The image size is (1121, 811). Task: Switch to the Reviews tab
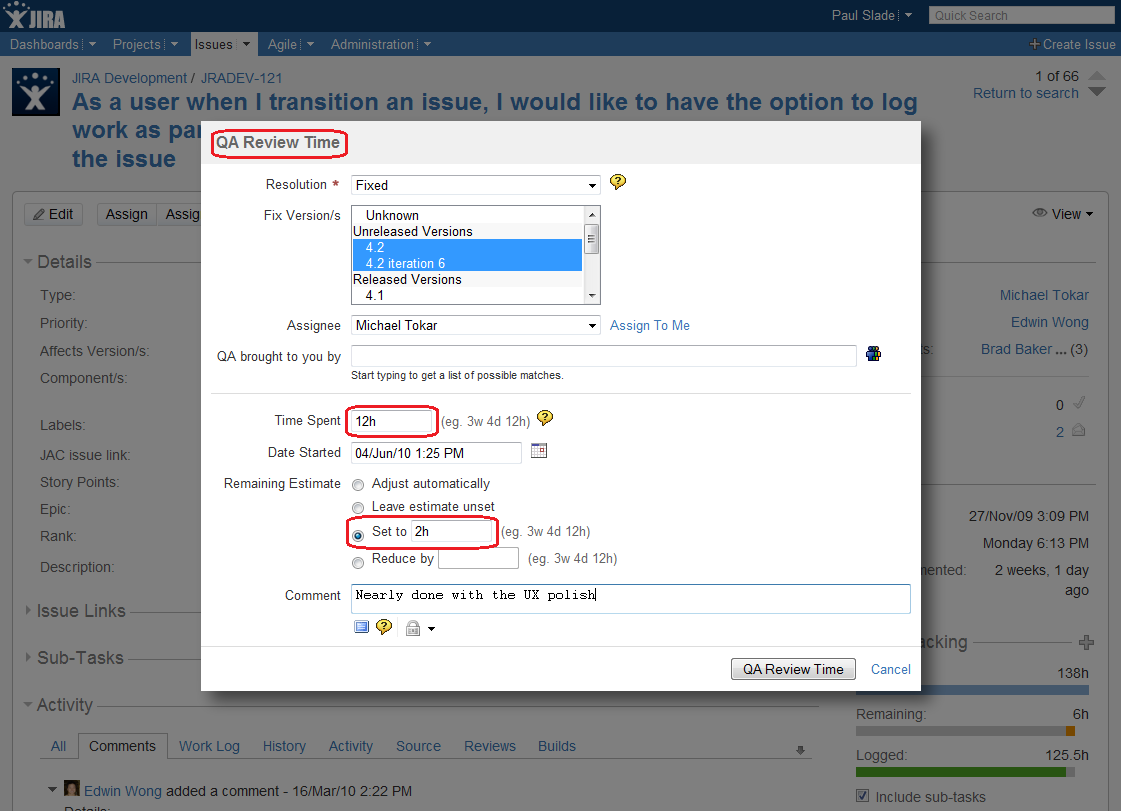click(490, 746)
